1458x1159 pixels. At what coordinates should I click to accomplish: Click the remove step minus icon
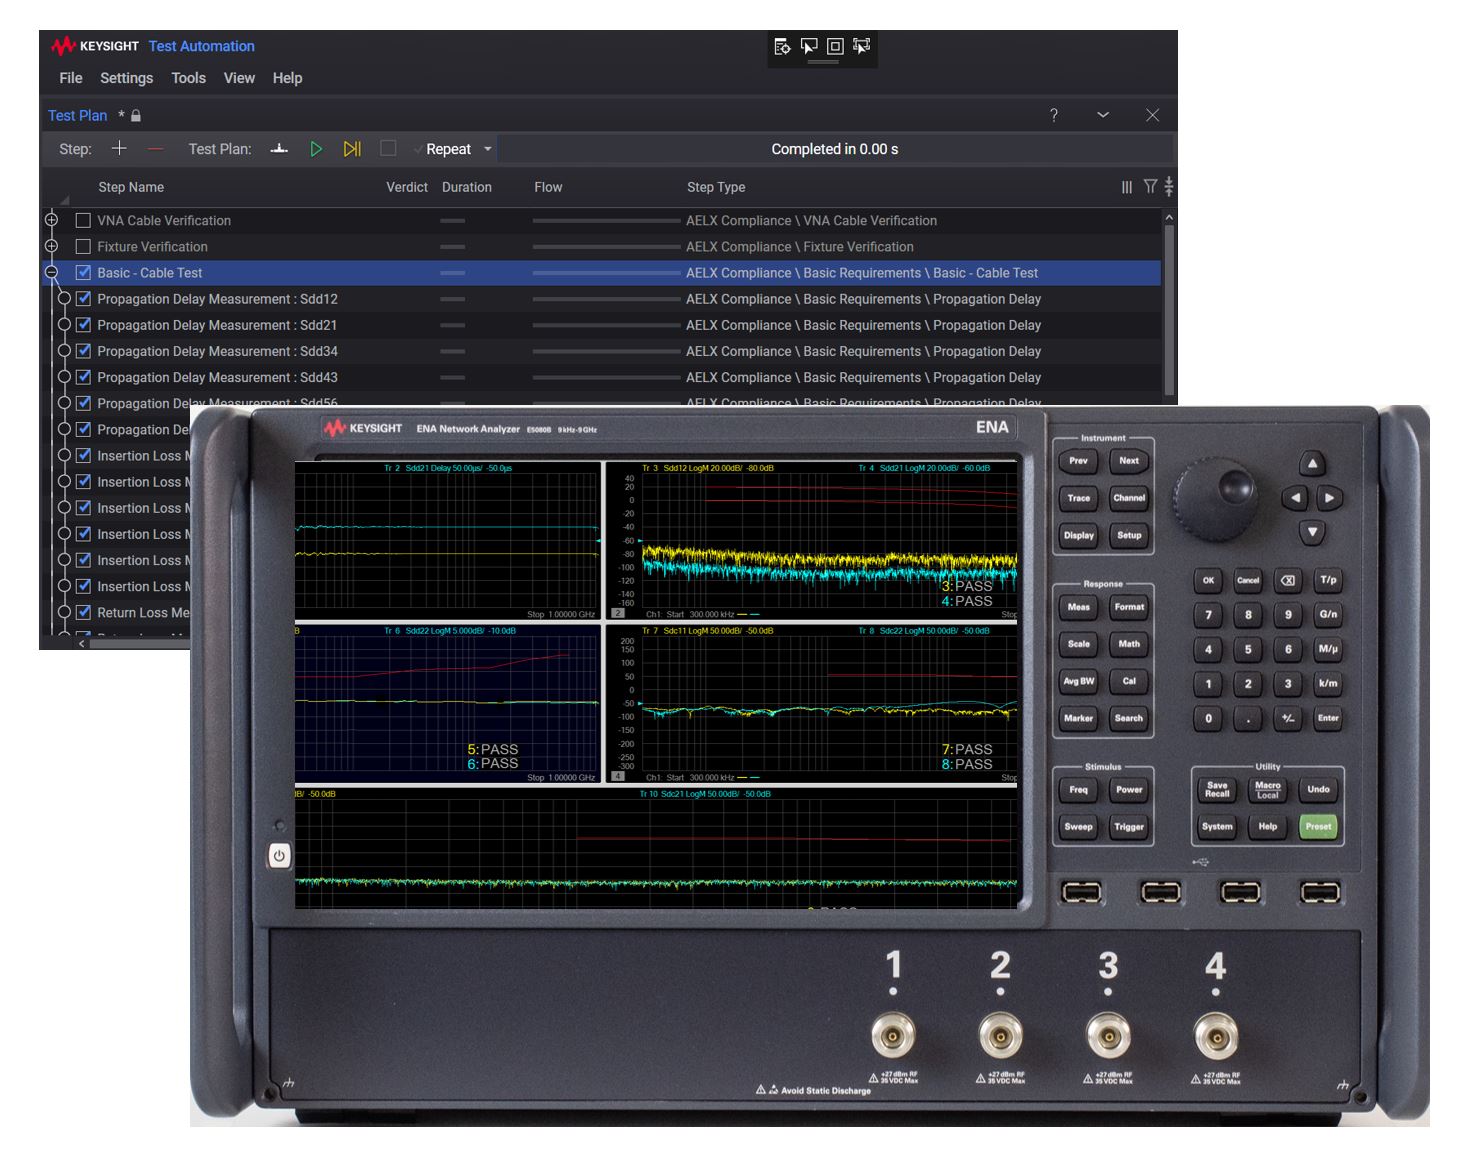point(155,148)
